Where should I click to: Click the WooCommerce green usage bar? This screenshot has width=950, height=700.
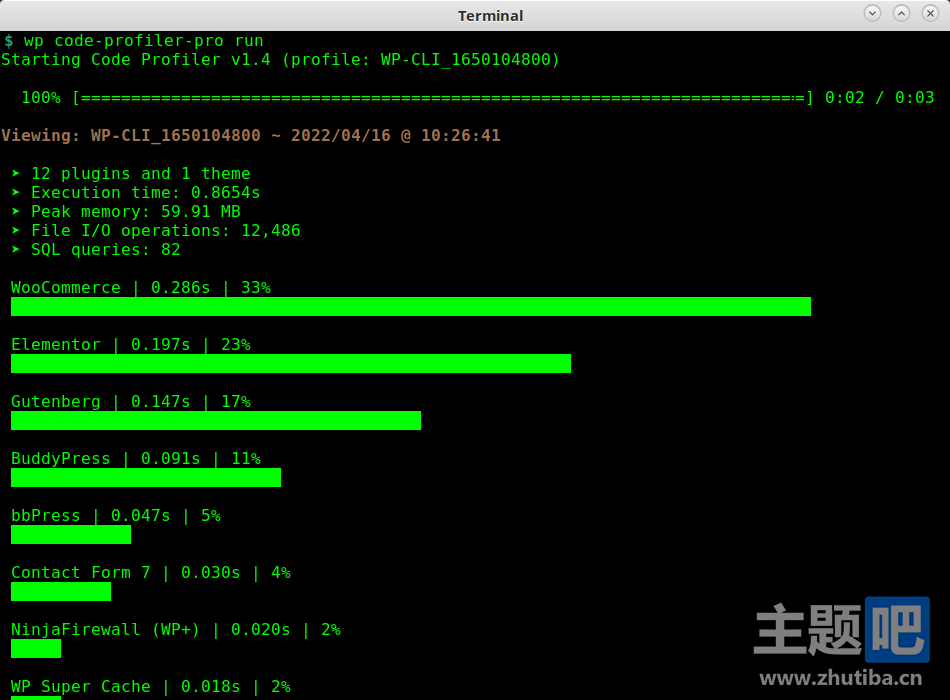click(x=411, y=307)
